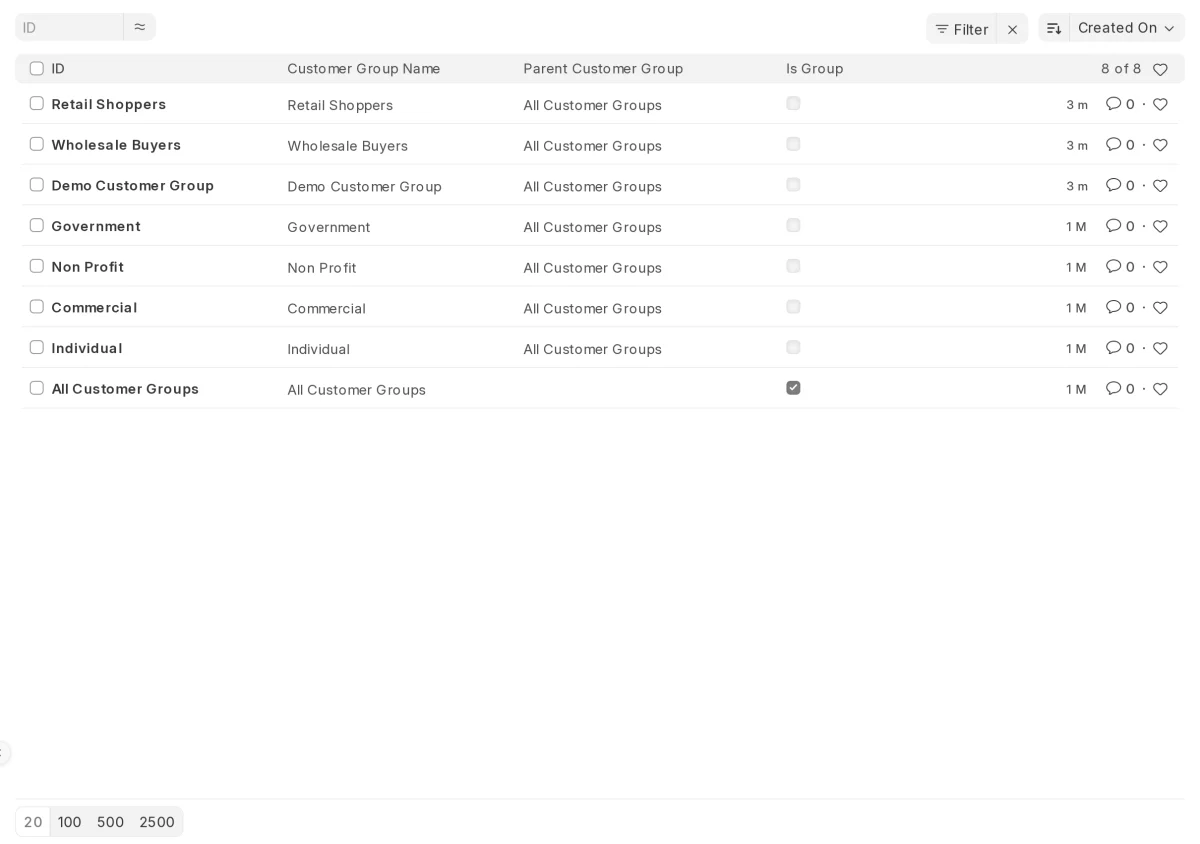Like the Individual row heart icon
Screen dimensions: 1200x844
pos(1160,348)
